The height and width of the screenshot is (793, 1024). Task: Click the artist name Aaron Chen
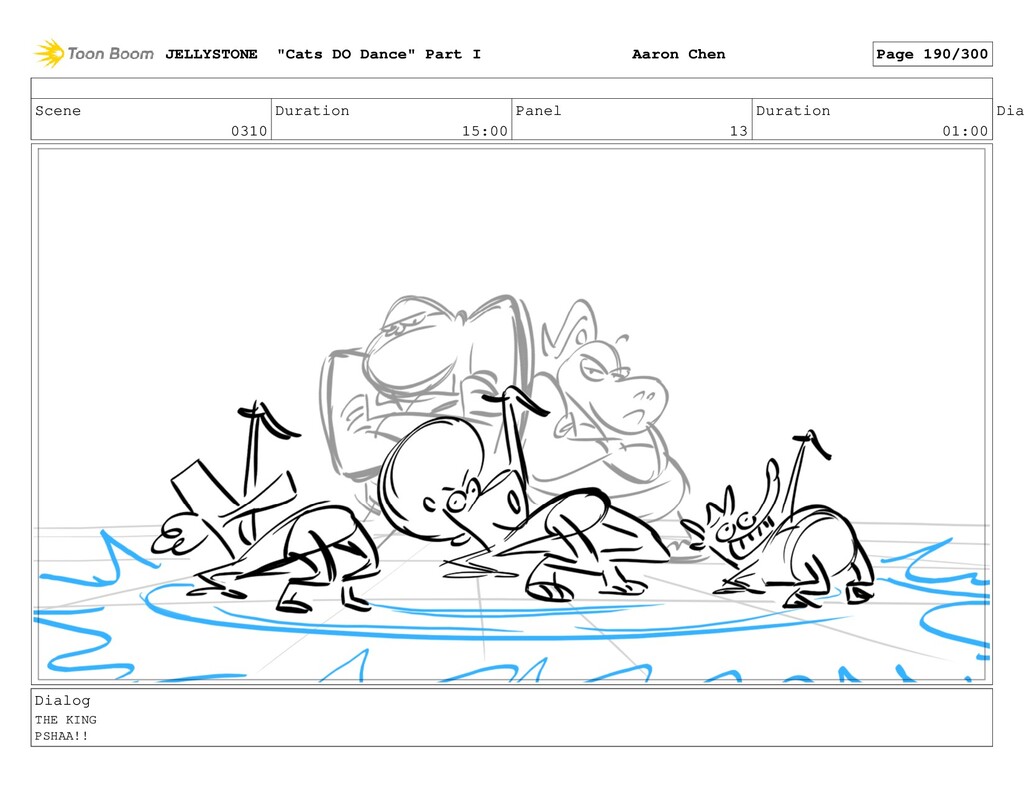679,54
